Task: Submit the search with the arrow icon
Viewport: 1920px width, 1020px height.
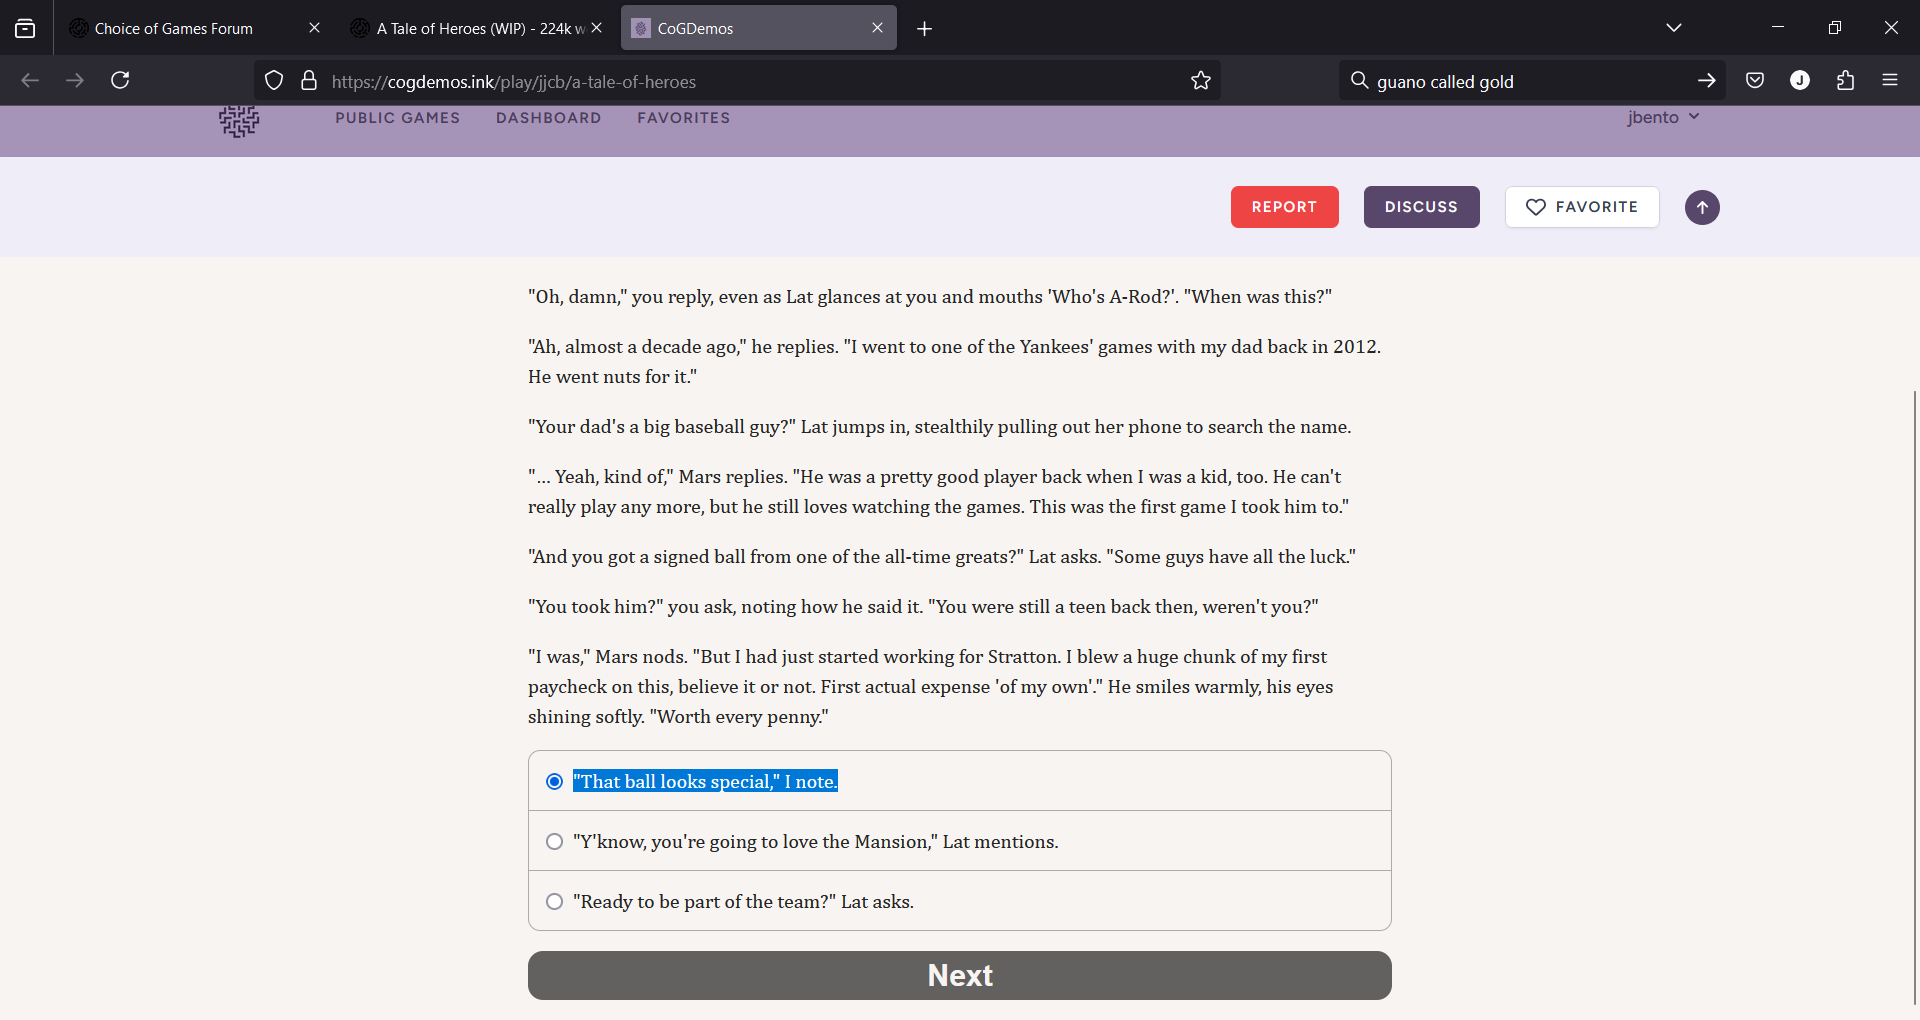Action: click(1706, 81)
